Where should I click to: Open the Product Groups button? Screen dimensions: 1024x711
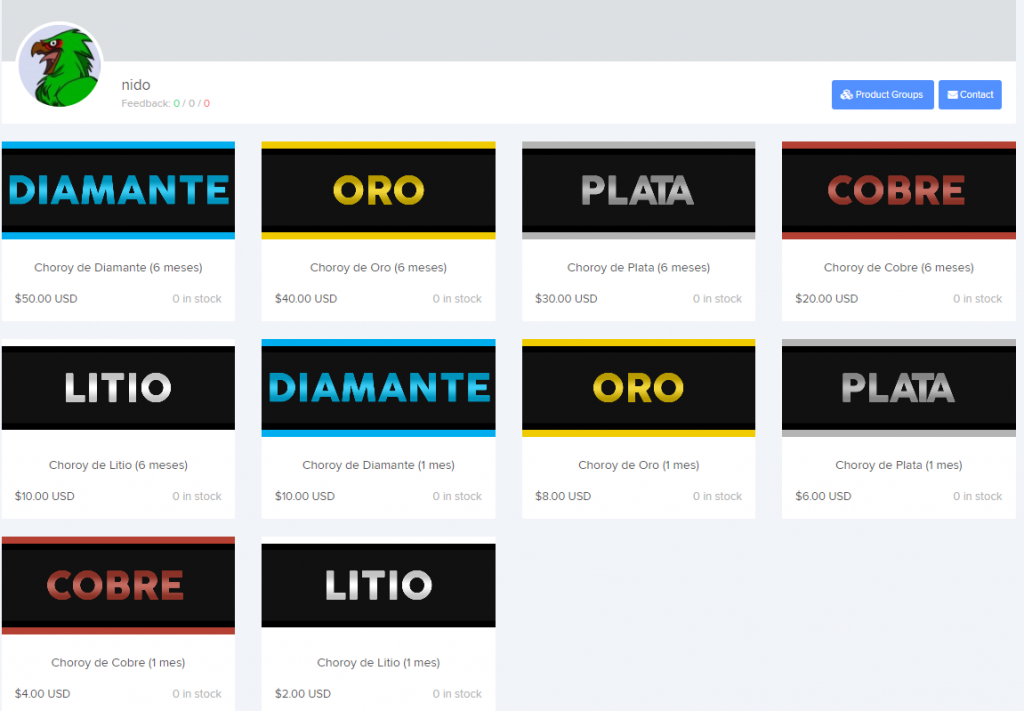click(x=883, y=95)
